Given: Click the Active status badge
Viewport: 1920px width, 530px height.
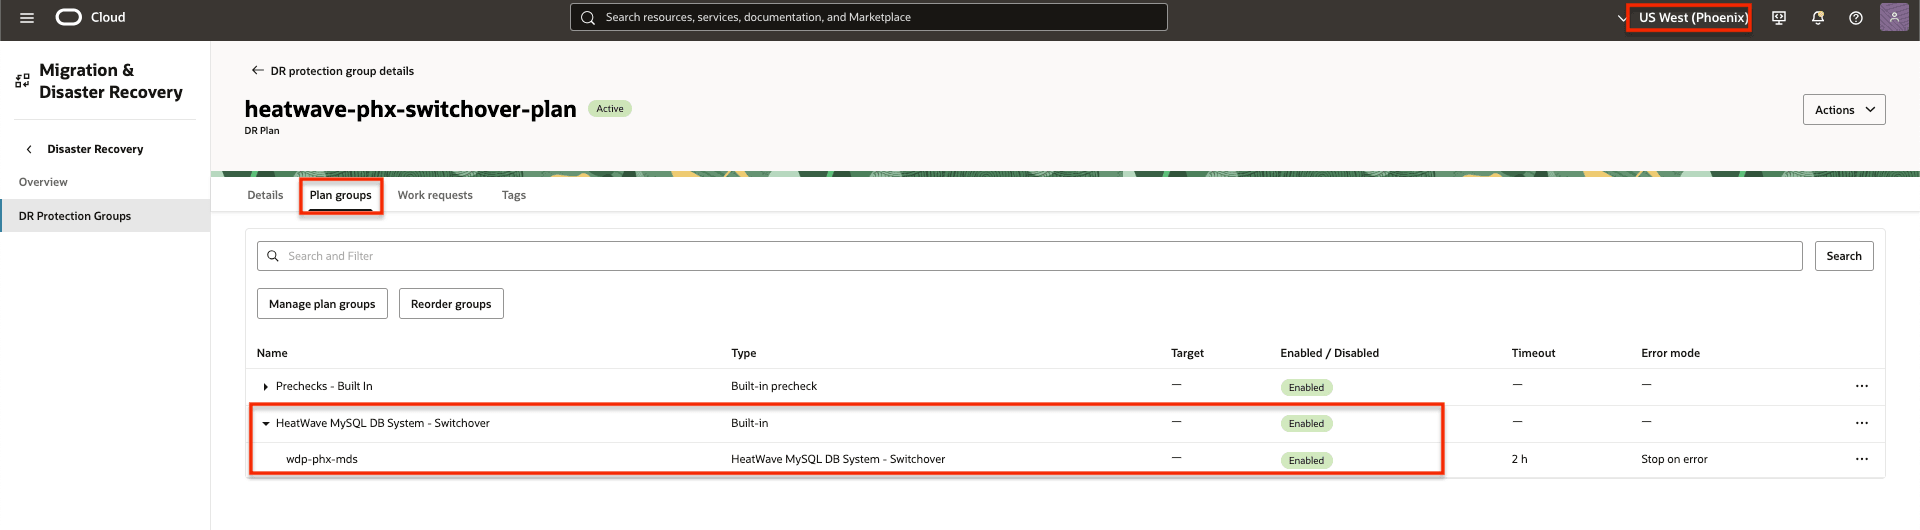Looking at the screenshot, I should click(610, 109).
